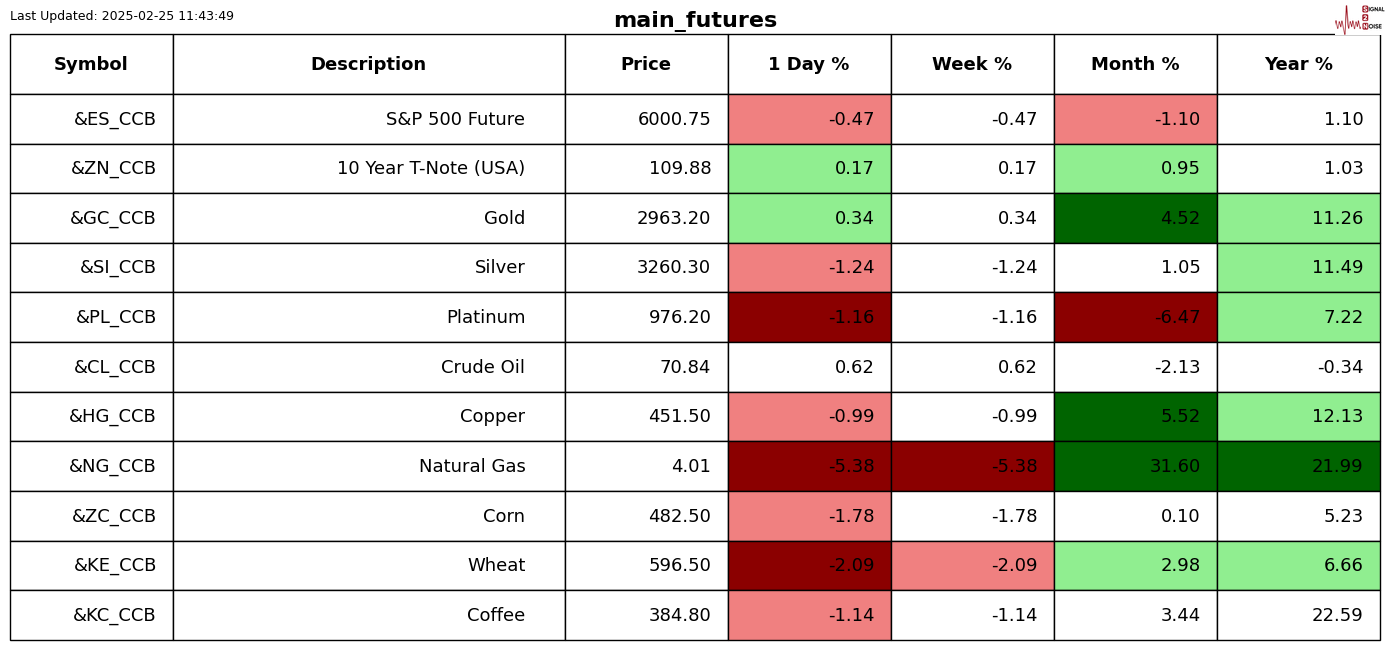Screen dimensions: 1390x650
Task: Click the dark red -6.47 Platinum cell
Action: 1135,317
